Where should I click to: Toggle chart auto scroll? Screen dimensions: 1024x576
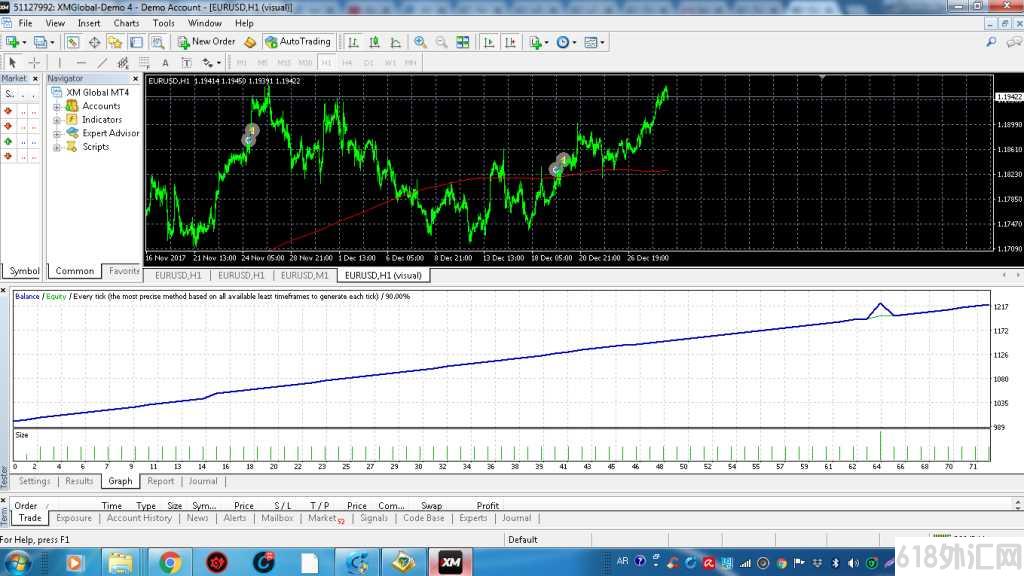pos(488,42)
